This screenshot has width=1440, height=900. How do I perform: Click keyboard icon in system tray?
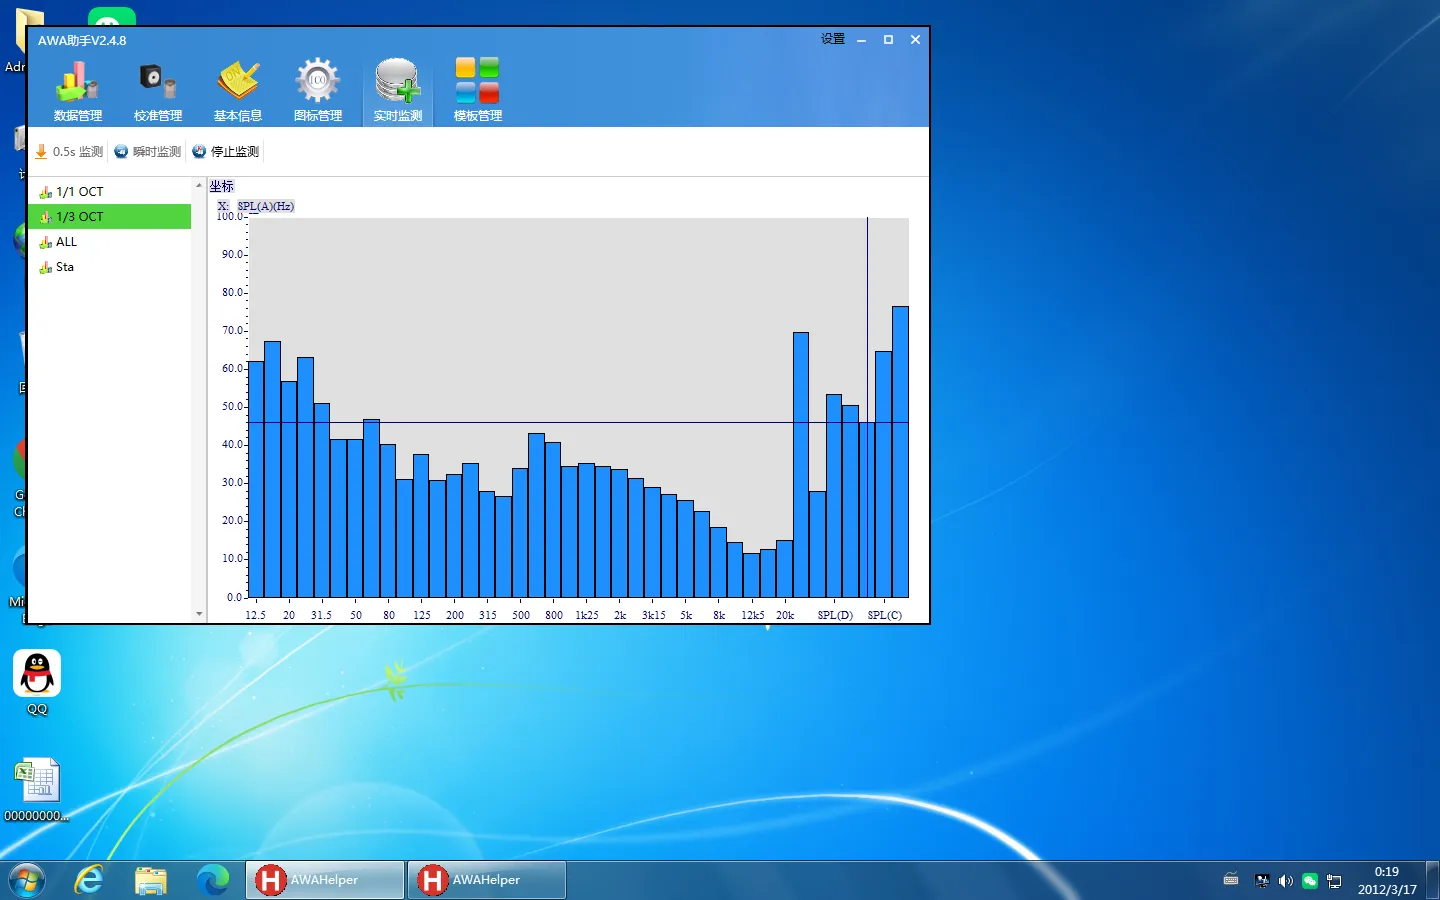coord(1231,880)
